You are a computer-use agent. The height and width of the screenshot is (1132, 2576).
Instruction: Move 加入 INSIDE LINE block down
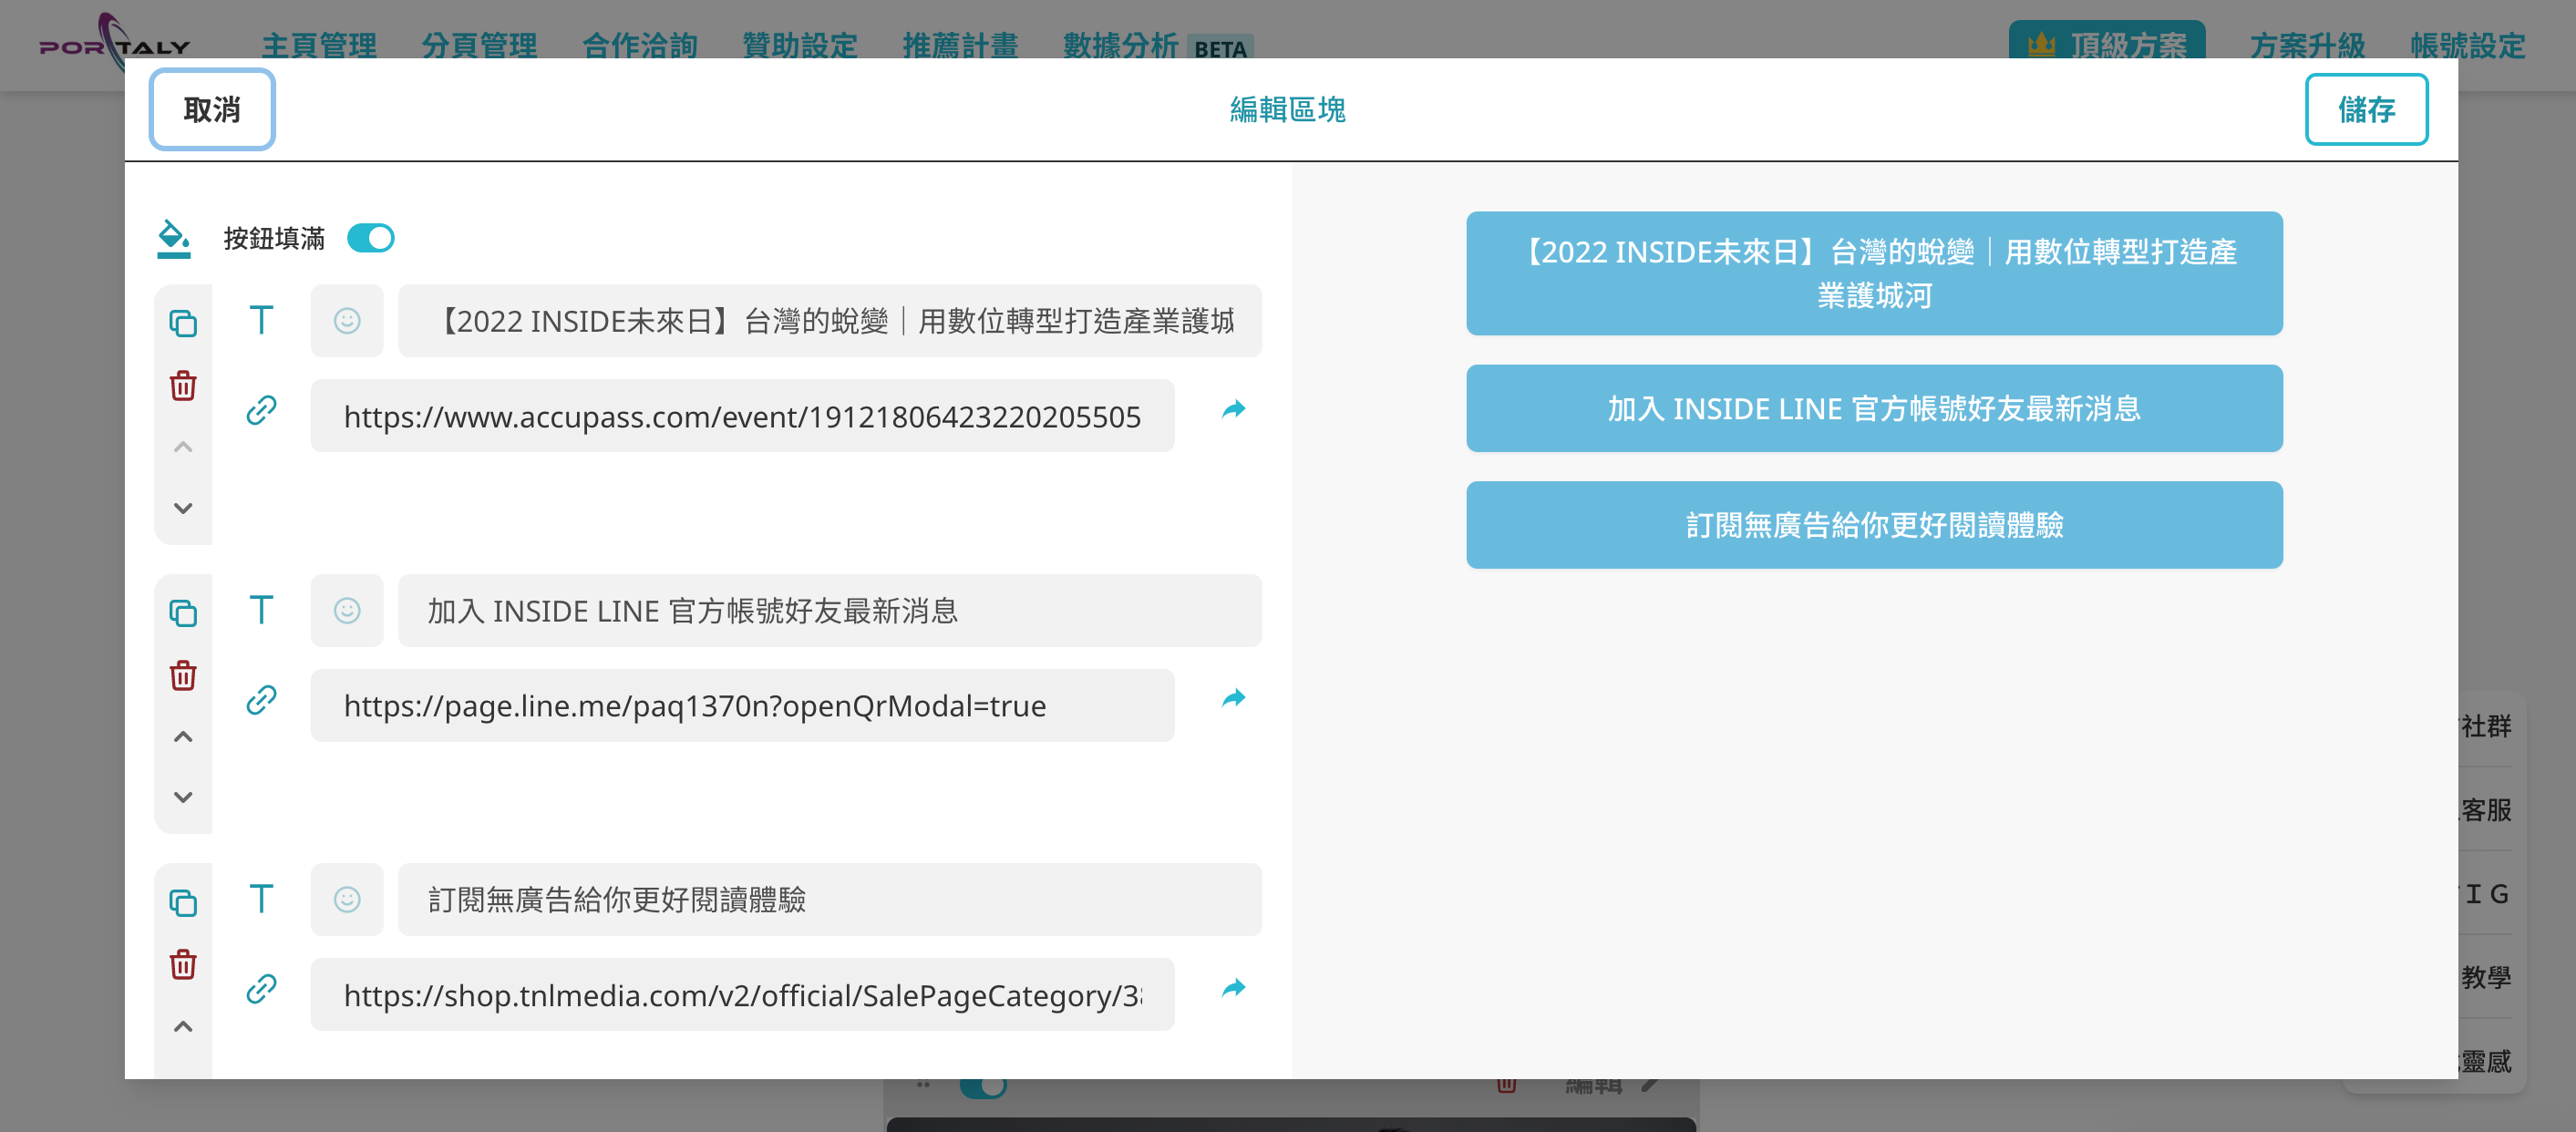pos(183,797)
